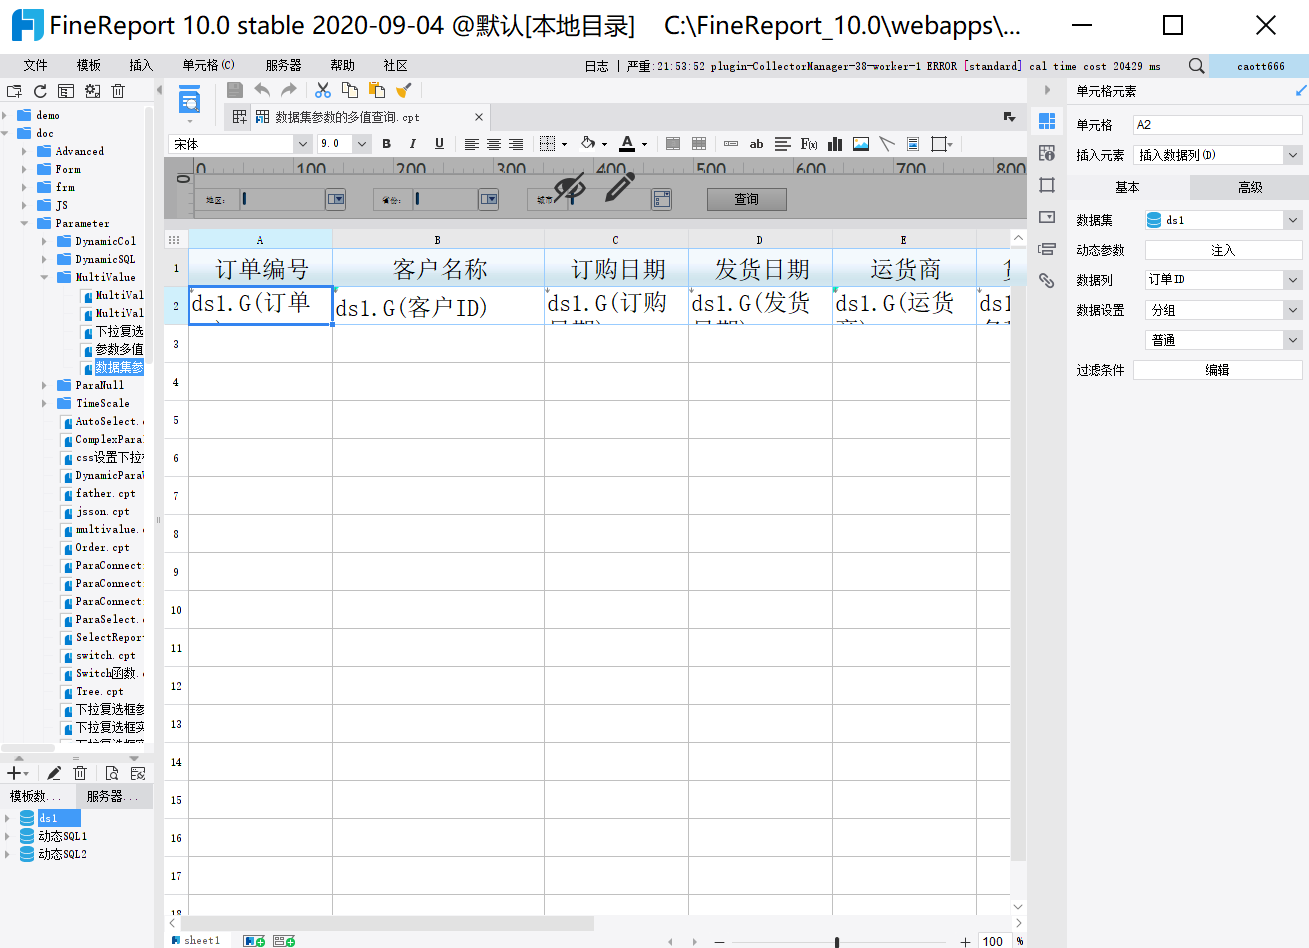
Task: Open the 数据列 column dropdown
Action: pyautogui.click(x=1293, y=280)
